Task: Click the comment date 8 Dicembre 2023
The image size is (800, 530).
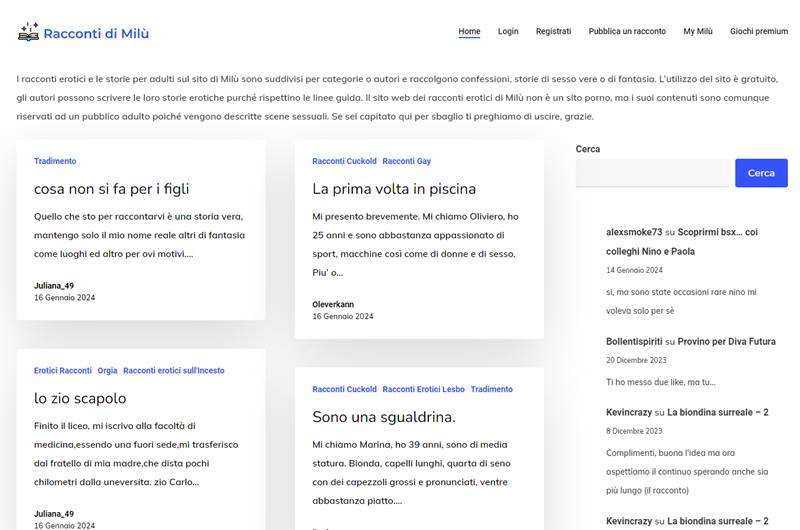Action: click(x=634, y=431)
